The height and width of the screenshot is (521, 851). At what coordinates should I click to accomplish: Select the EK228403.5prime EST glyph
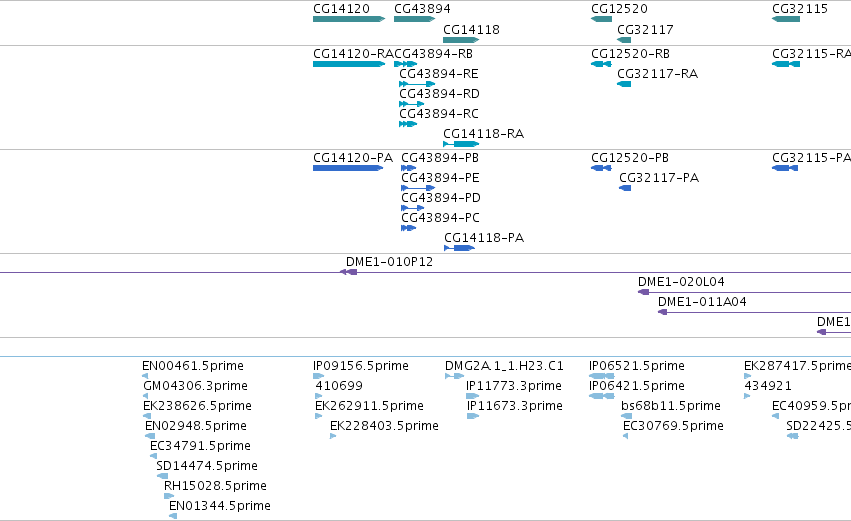coord(333,436)
